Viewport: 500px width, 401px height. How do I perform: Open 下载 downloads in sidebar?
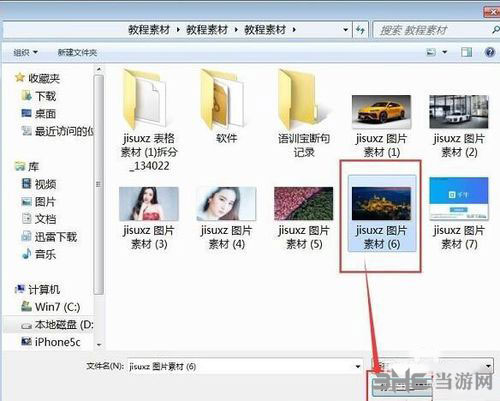[45, 96]
